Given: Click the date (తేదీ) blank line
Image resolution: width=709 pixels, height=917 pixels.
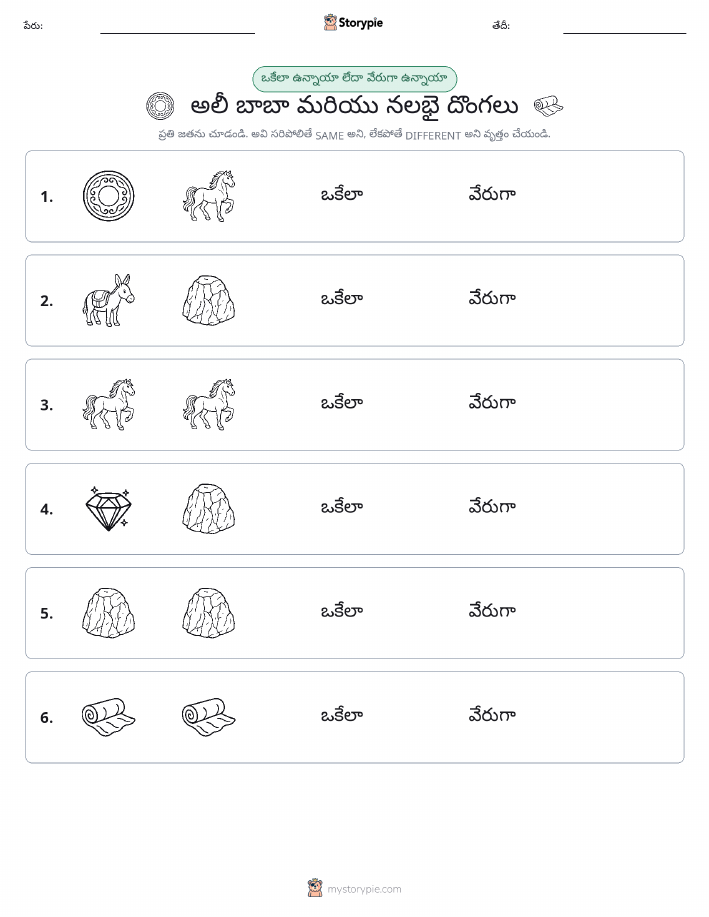Looking at the screenshot, I should [x=625, y=33].
